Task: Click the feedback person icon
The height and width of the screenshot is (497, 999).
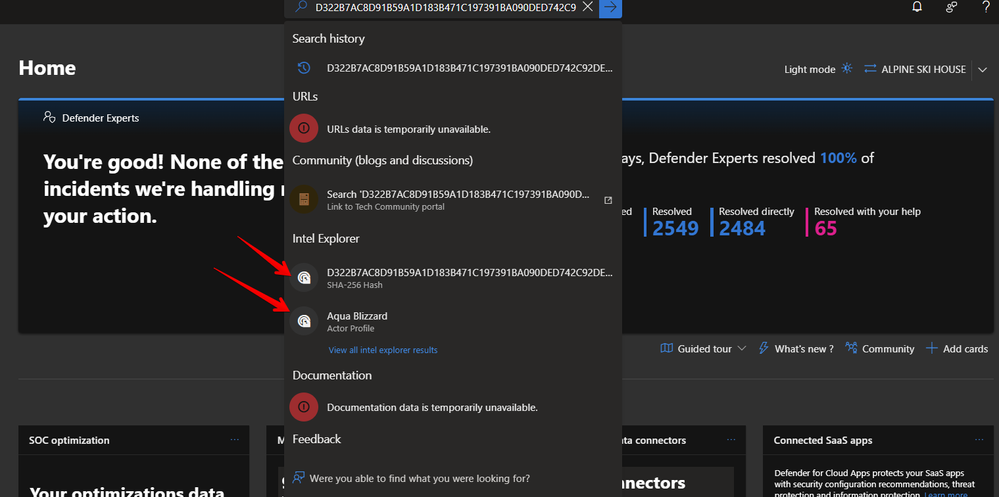Action: click(x=298, y=478)
